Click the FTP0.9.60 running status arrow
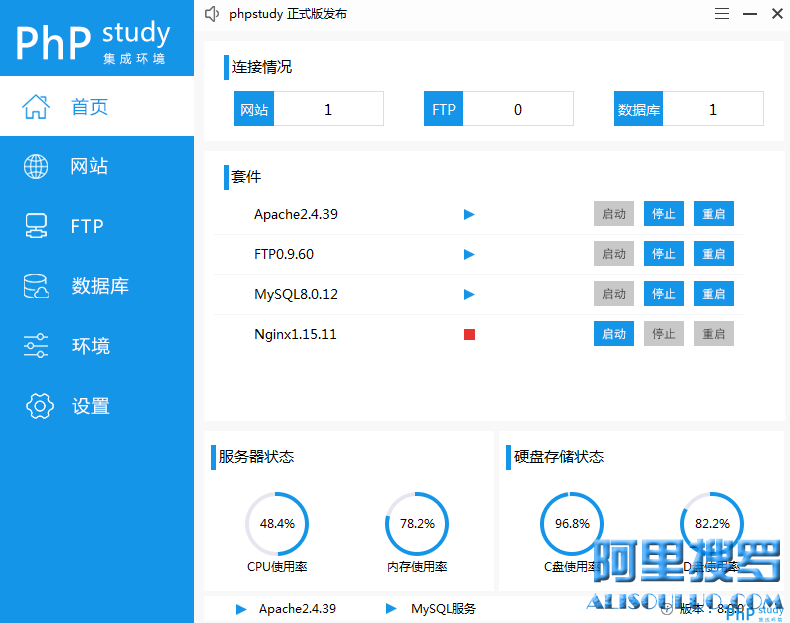Viewport: 790px width, 623px height. [469, 254]
